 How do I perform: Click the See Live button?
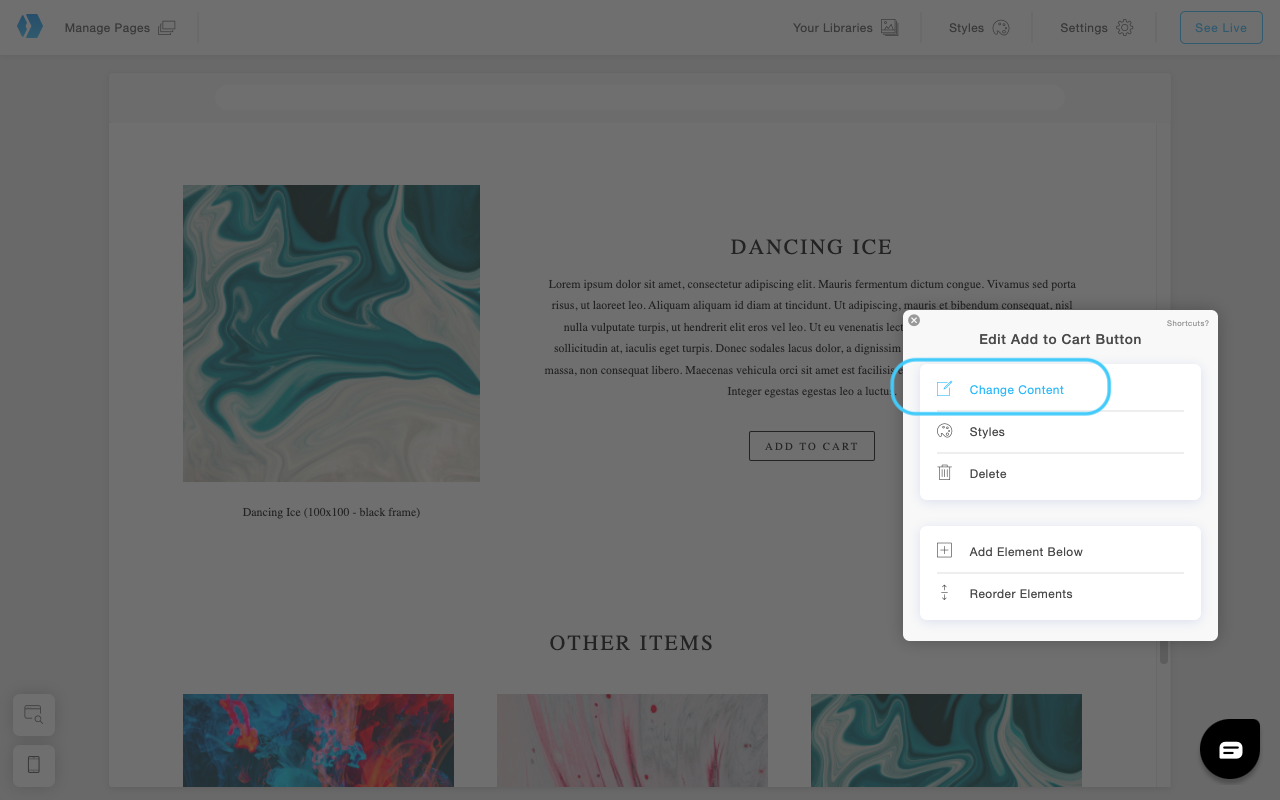click(1220, 28)
